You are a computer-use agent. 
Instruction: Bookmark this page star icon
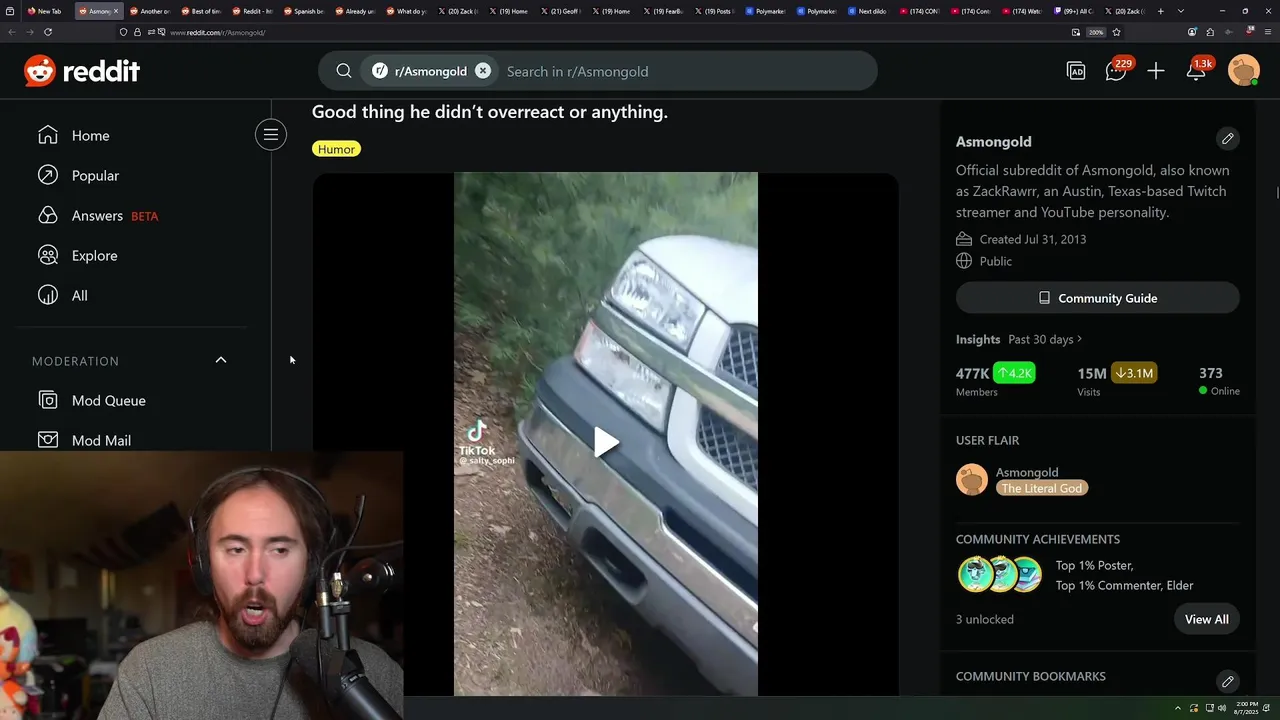1116,32
